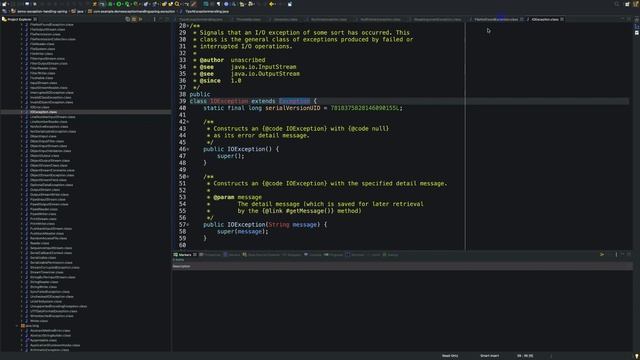Minimize the Project Explorer view
Image resolution: width=640 pixels, height=360 pixels.
(161, 19)
